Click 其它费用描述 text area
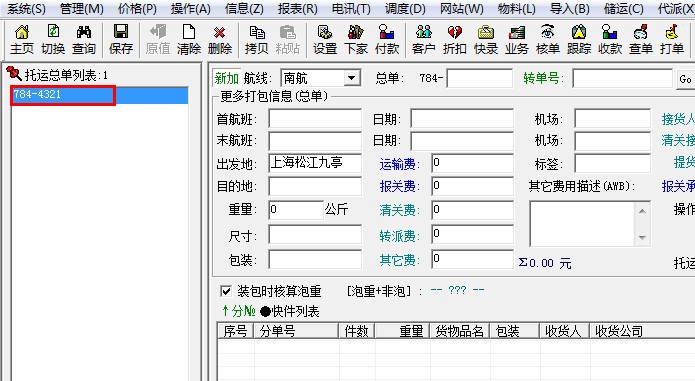The width and height of the screenshot is (695, 381). pyautogui.click(x=582, y=224)
